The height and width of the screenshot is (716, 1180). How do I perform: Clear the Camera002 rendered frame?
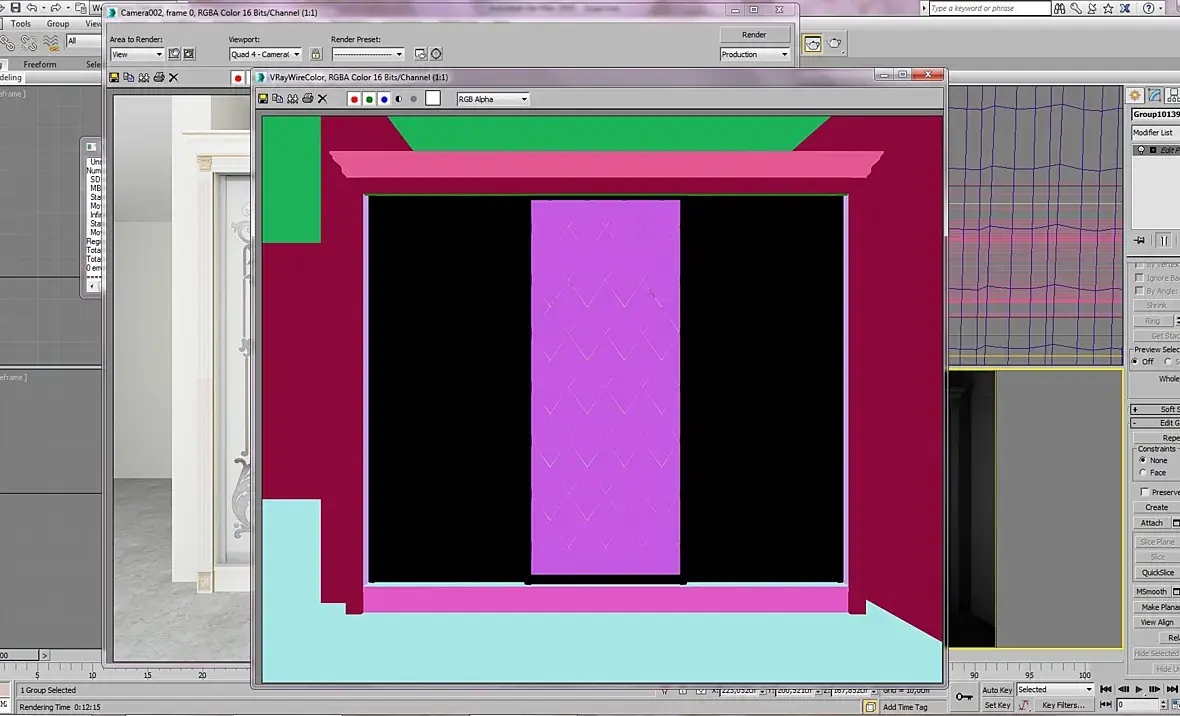click(x=174, y=78)
